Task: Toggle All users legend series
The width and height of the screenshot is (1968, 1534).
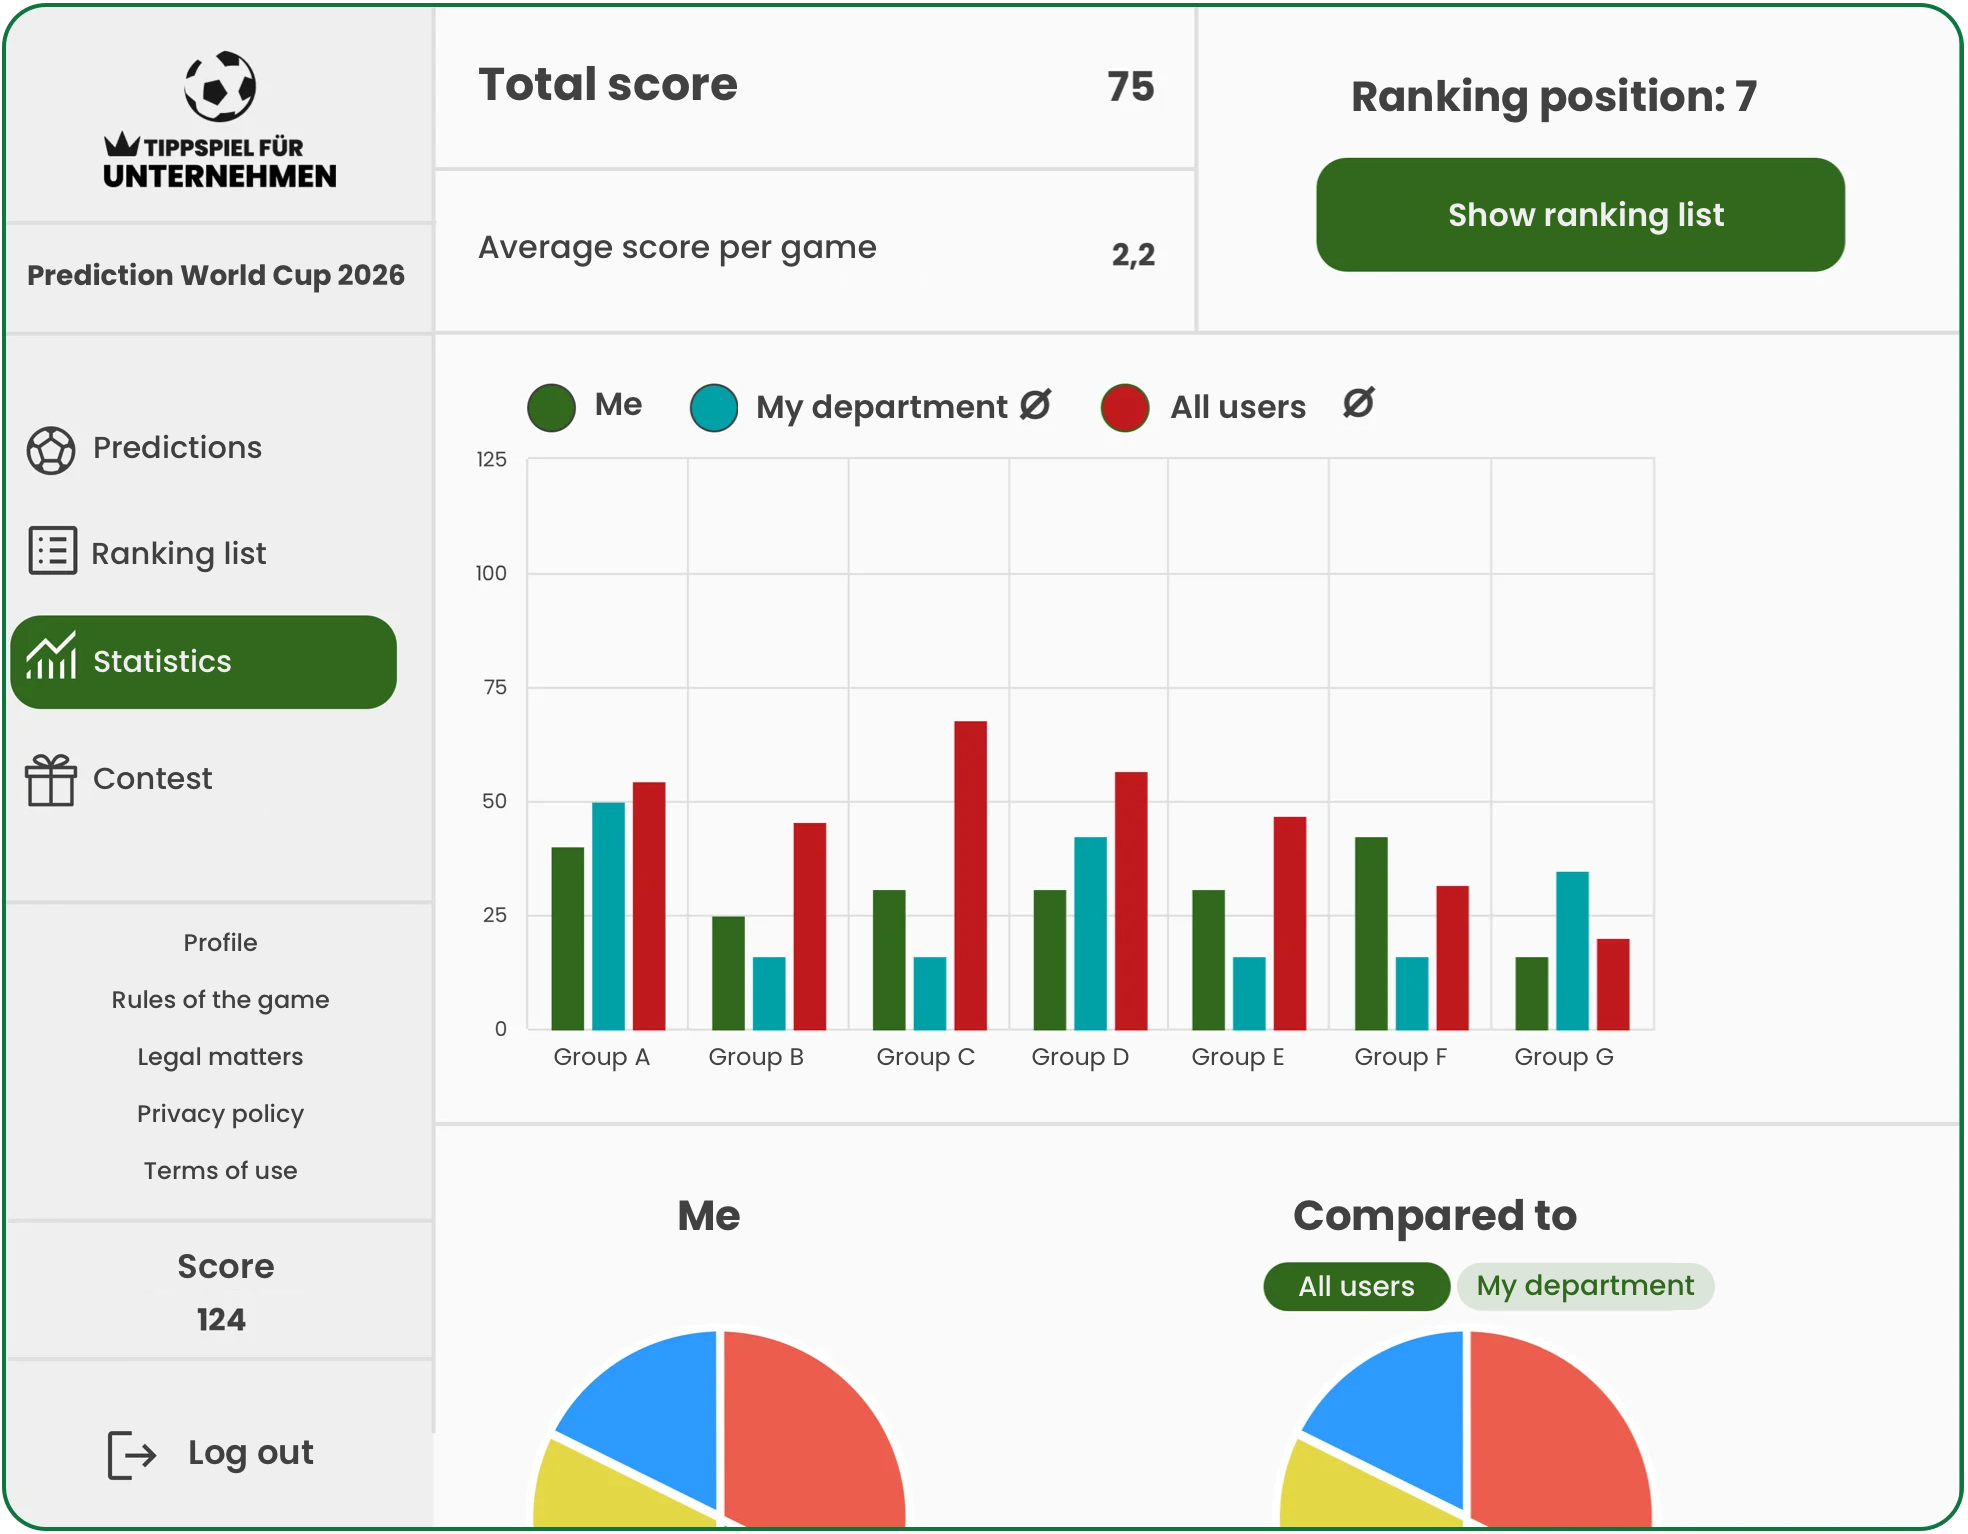Action: (1125, 407)
